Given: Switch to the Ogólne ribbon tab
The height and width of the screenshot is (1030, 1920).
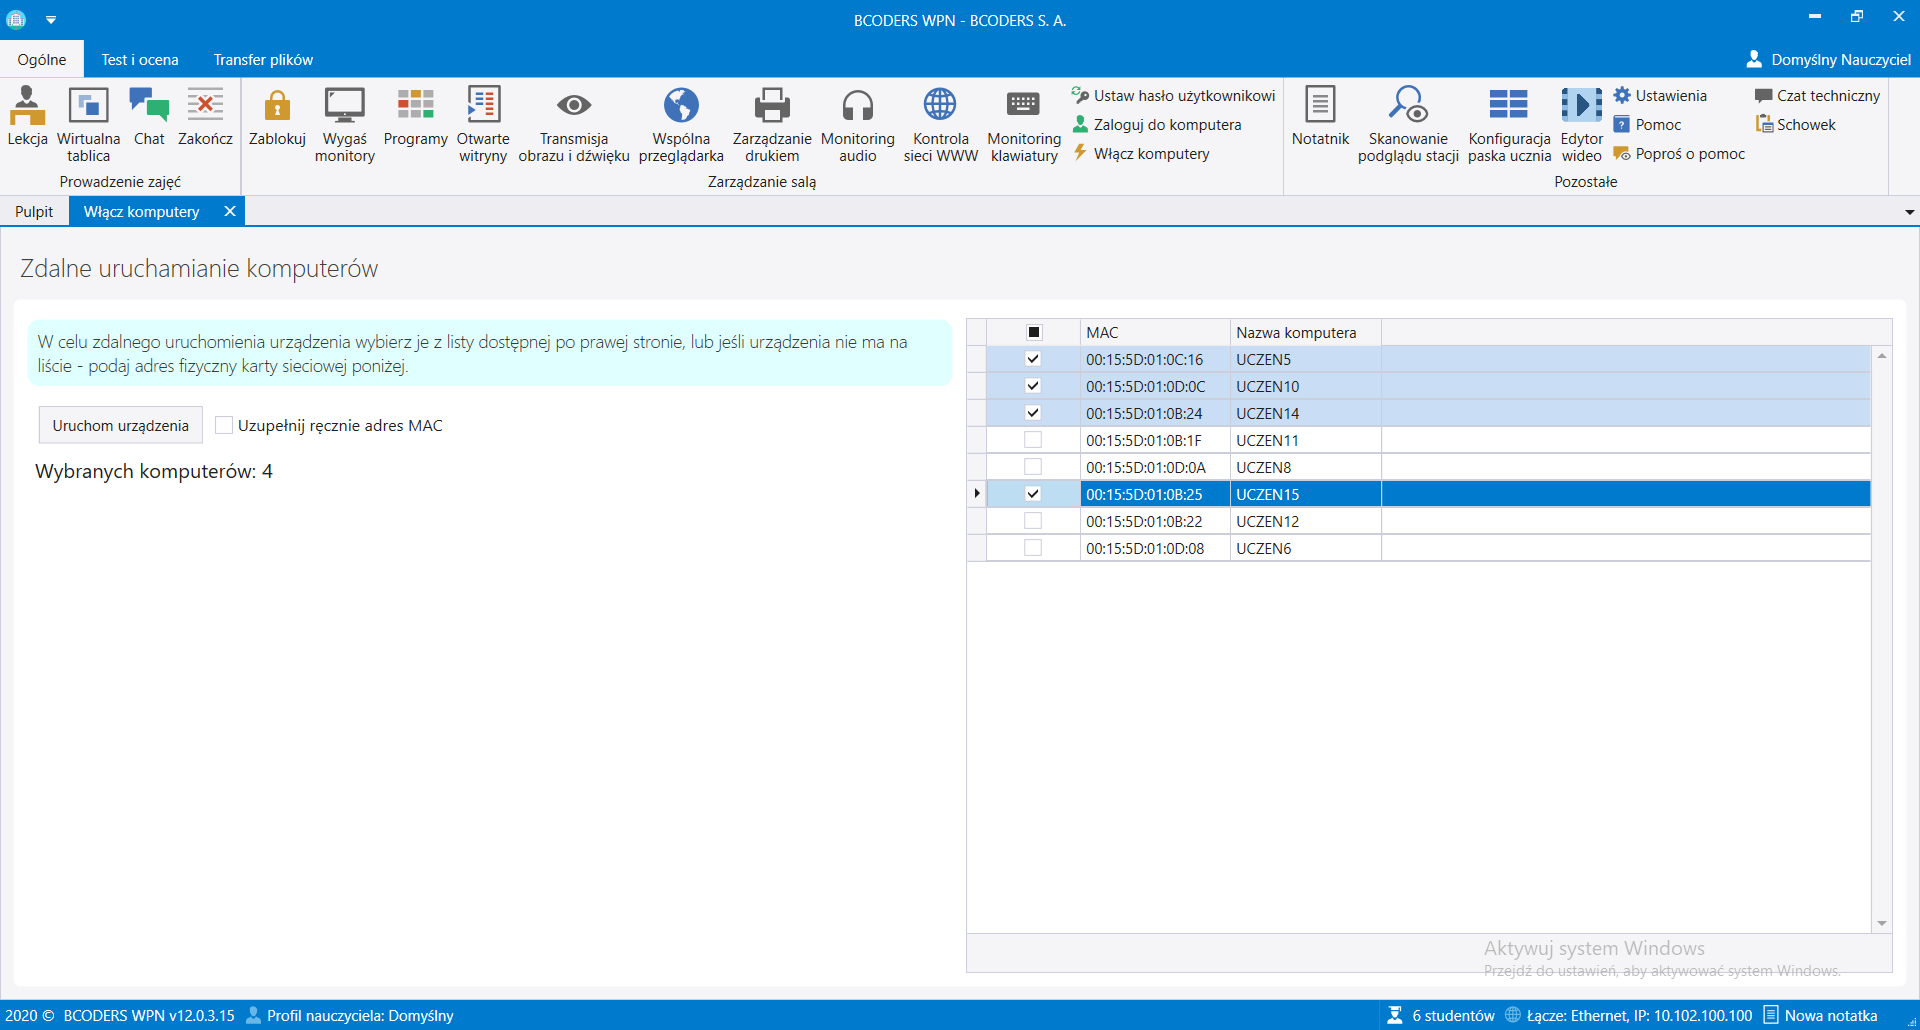Looking at the screenshot, I should (x=42, y=60).
